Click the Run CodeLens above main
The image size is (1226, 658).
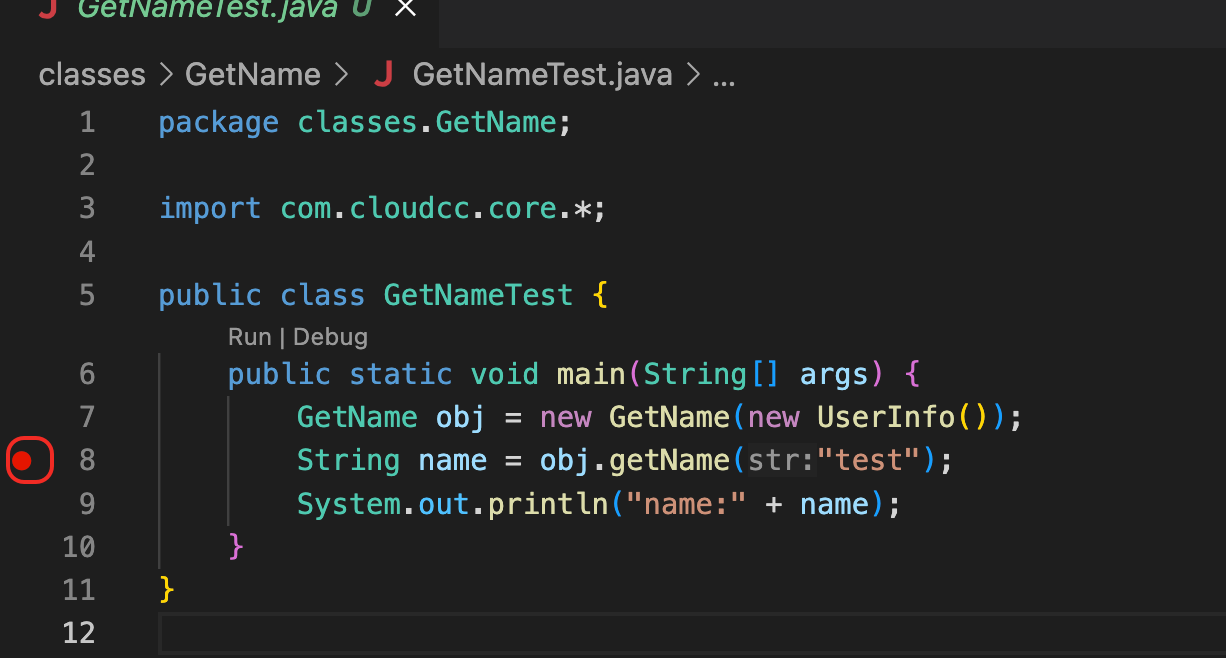(x=249, y=337)
